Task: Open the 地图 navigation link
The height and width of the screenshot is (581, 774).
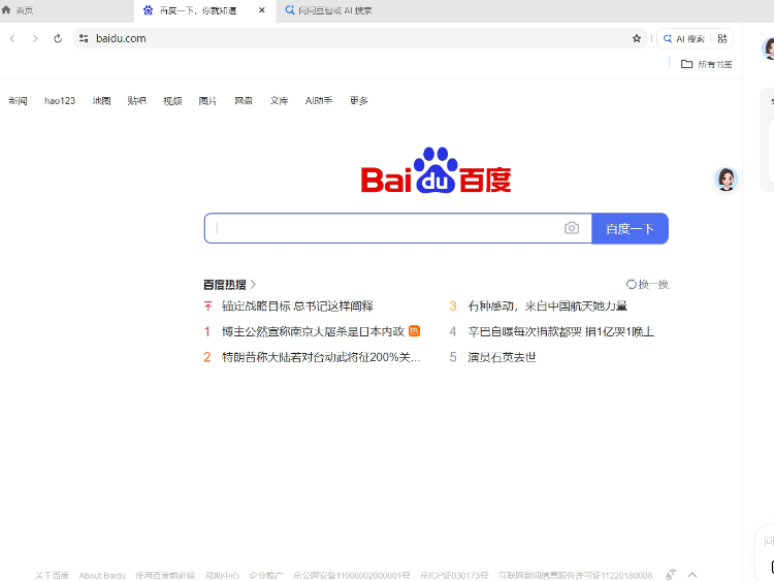Action: tap(102, 101)
